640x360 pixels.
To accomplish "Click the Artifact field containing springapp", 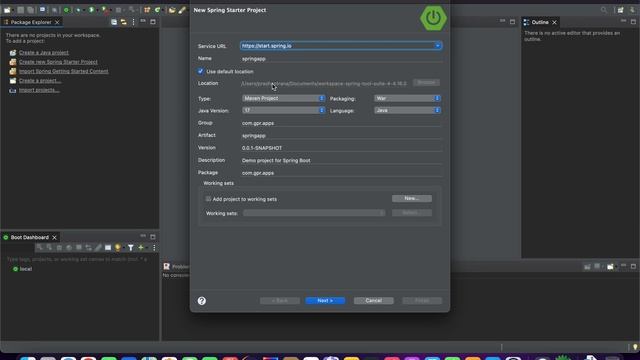I will [342, 136].
